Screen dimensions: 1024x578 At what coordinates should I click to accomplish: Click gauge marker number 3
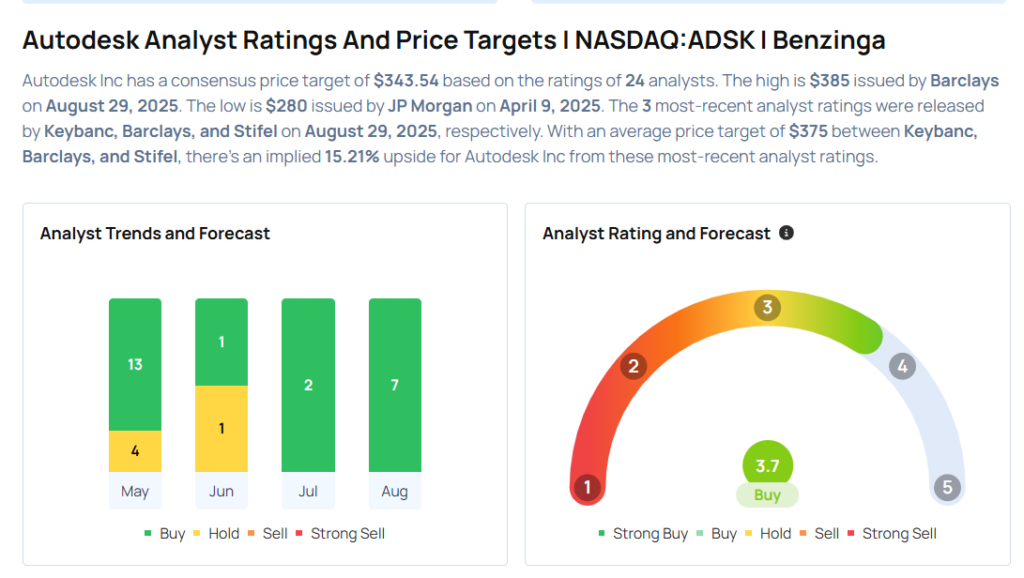(x=767, y=307)
